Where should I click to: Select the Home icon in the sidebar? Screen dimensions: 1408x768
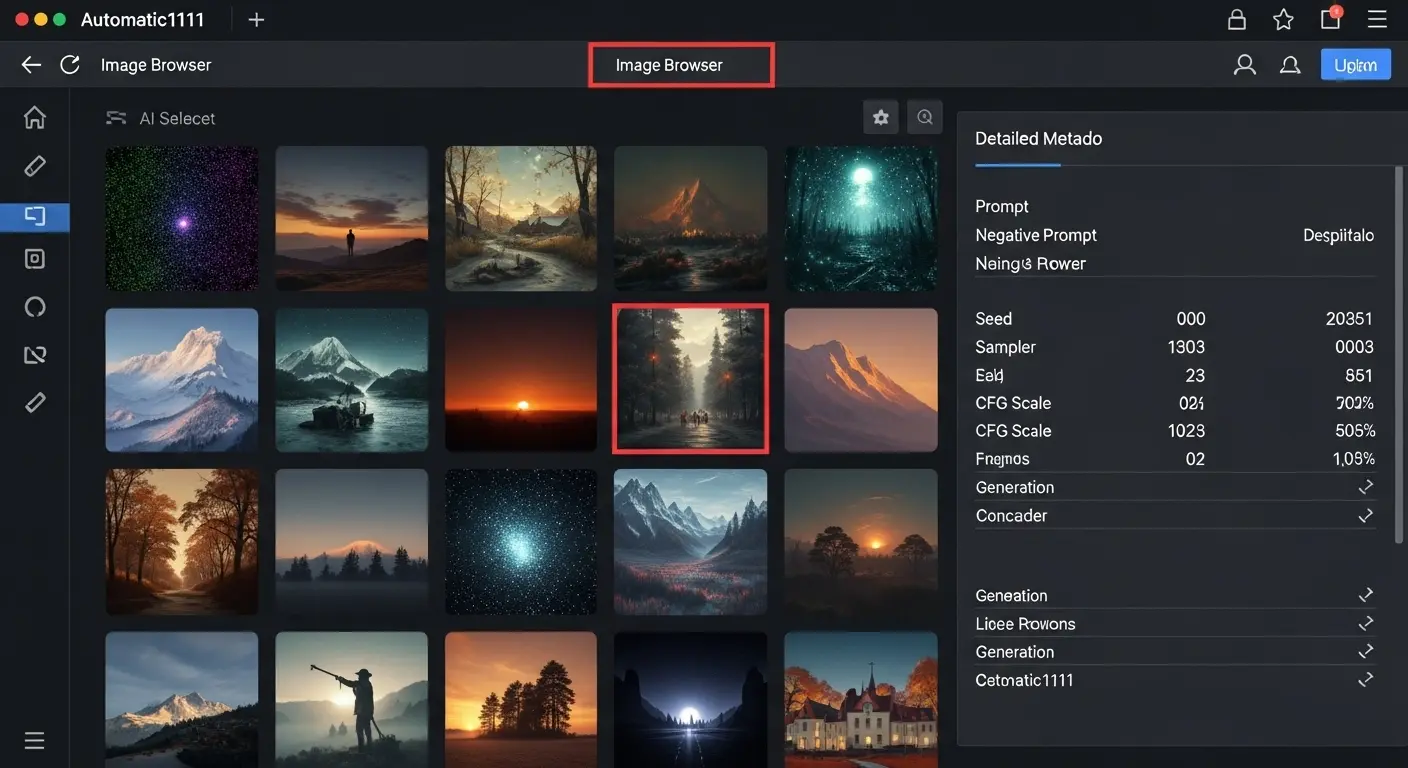pyautogui.click(x=34, y=117)
